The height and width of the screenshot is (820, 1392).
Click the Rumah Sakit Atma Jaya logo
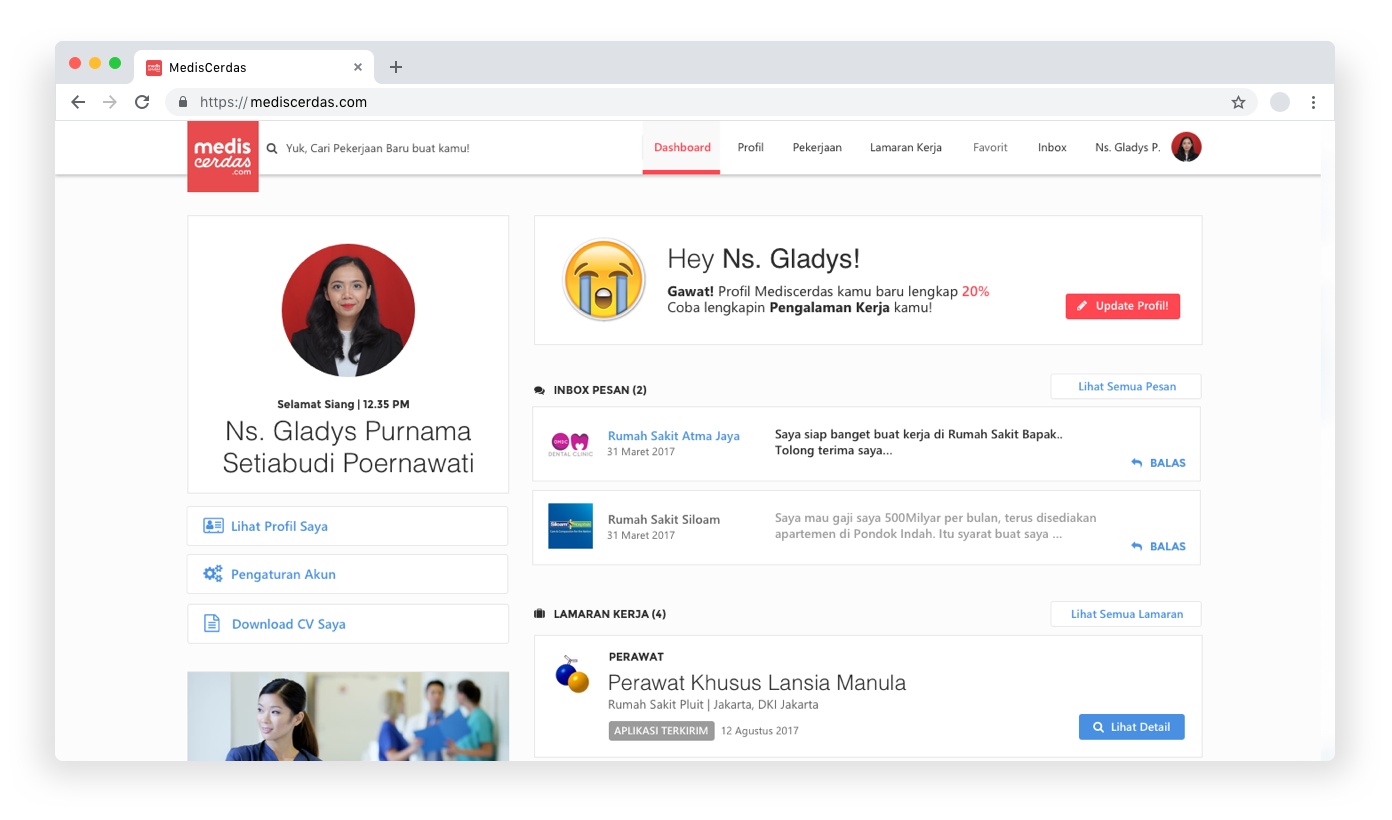(570, 443)
